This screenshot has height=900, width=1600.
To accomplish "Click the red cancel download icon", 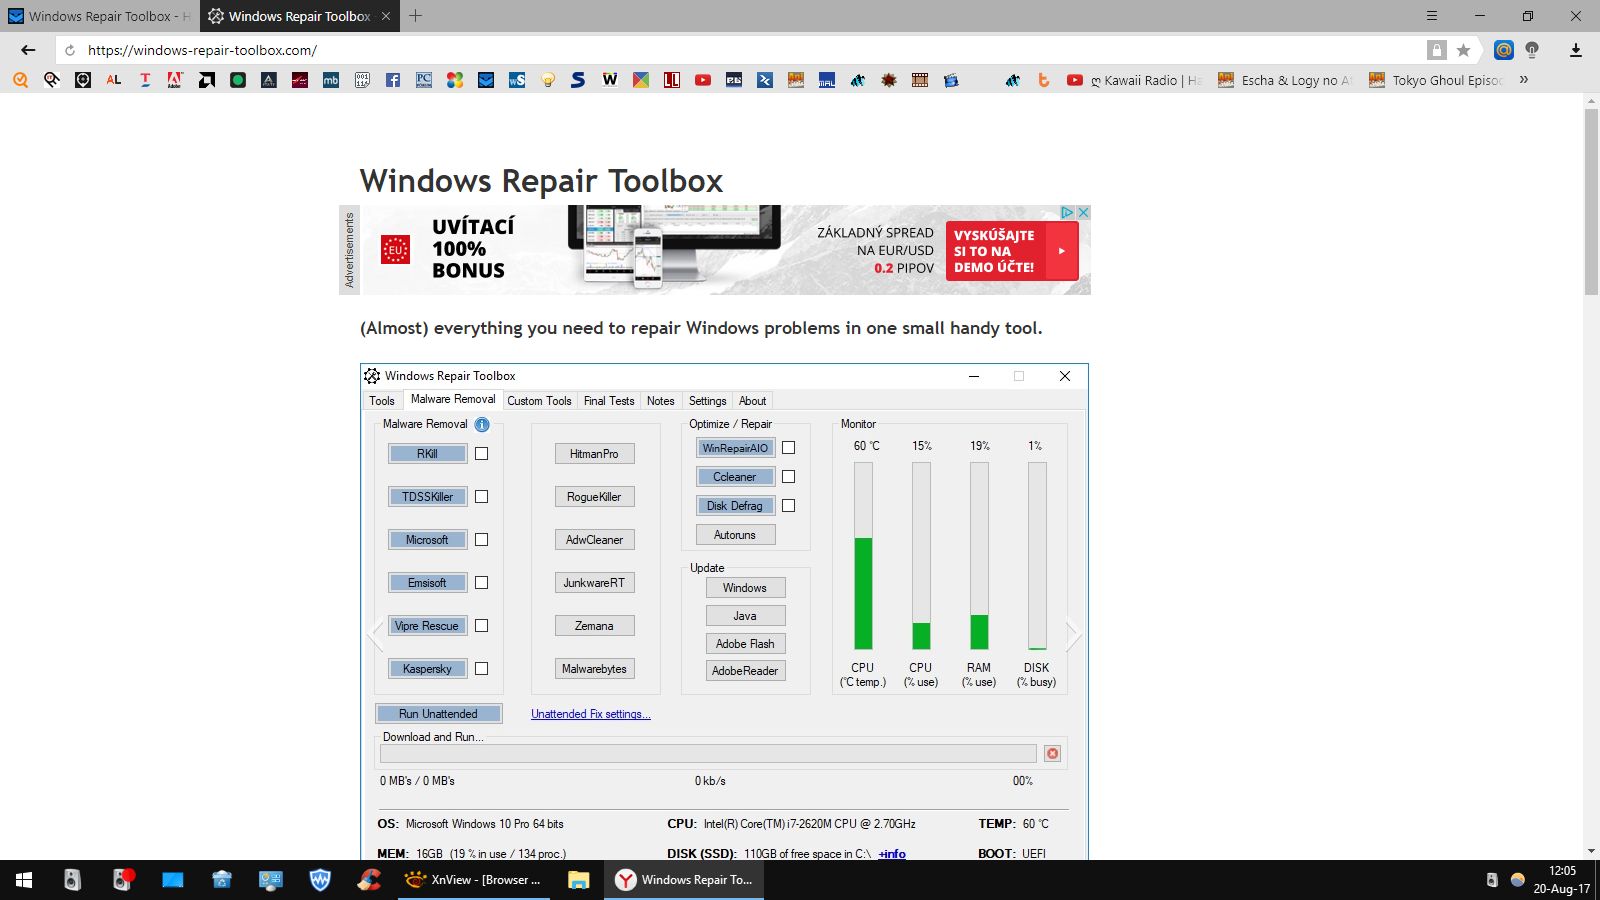I will coord(1052,754).
